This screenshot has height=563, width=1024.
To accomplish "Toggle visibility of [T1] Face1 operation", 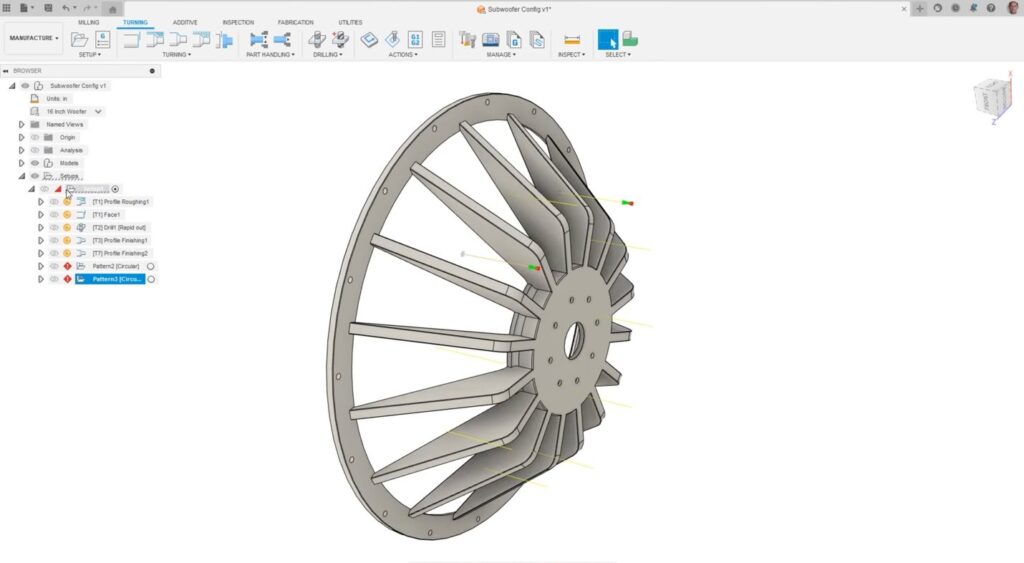I will [54, 215].
